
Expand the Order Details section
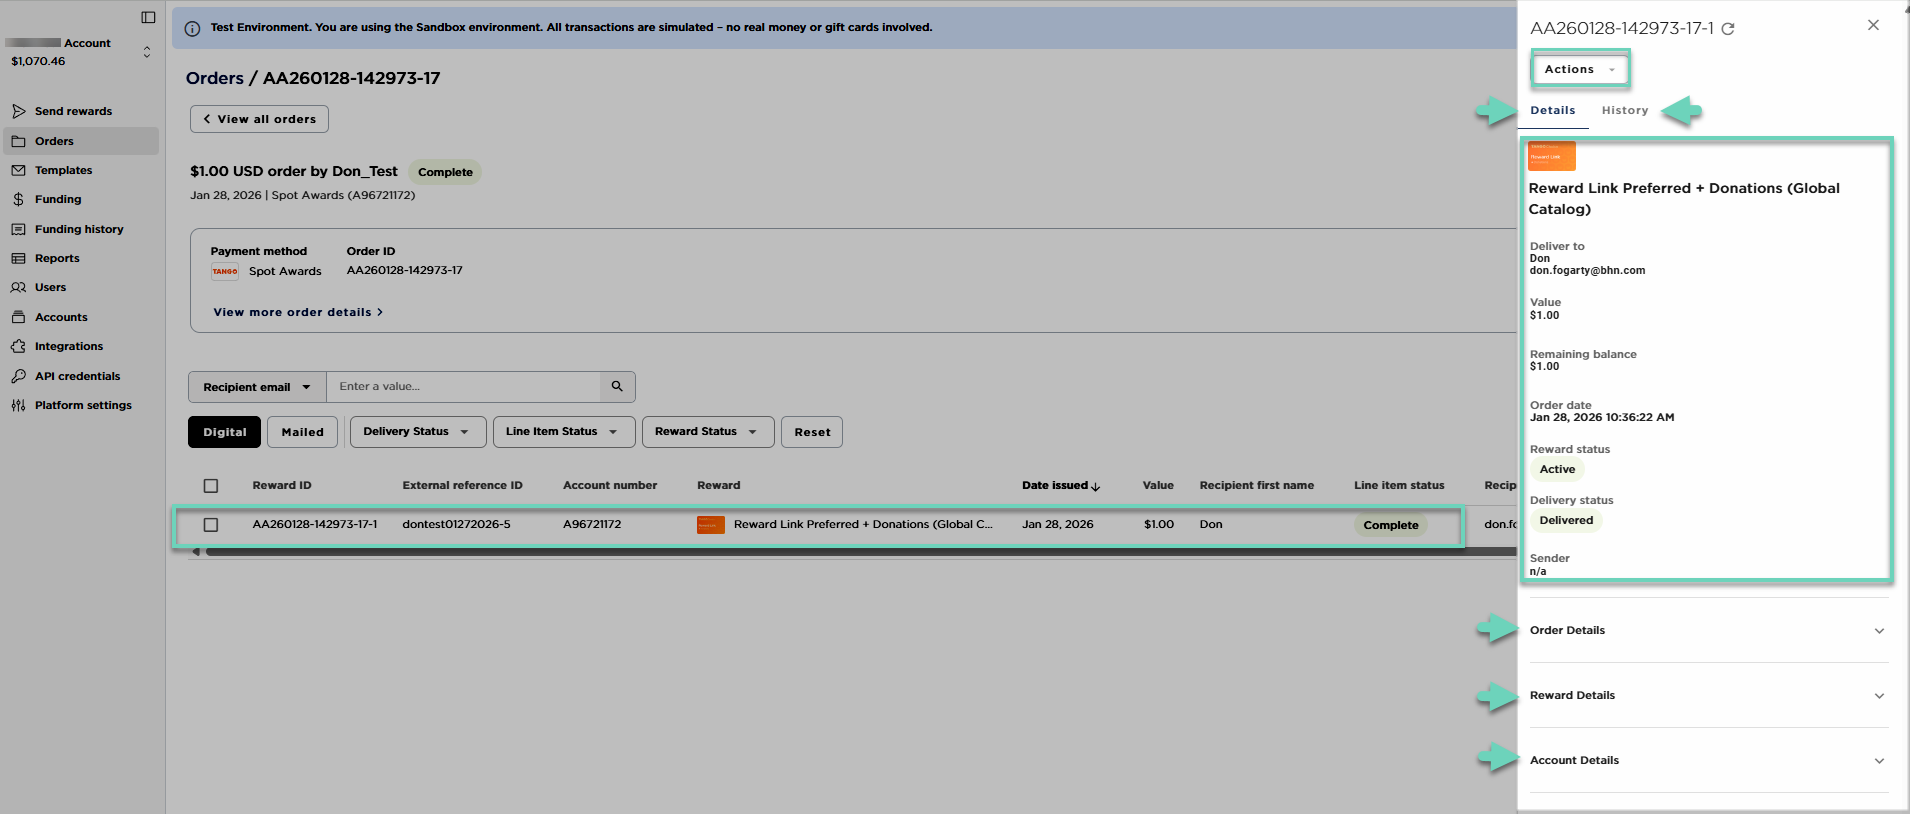[1705, 630]
